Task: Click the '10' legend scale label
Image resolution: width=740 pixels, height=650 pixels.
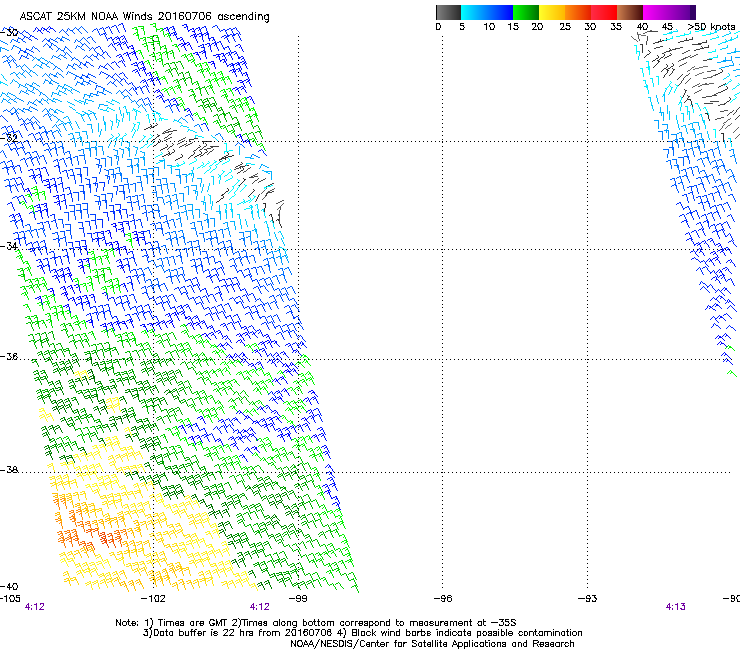Action: point(489,27)
